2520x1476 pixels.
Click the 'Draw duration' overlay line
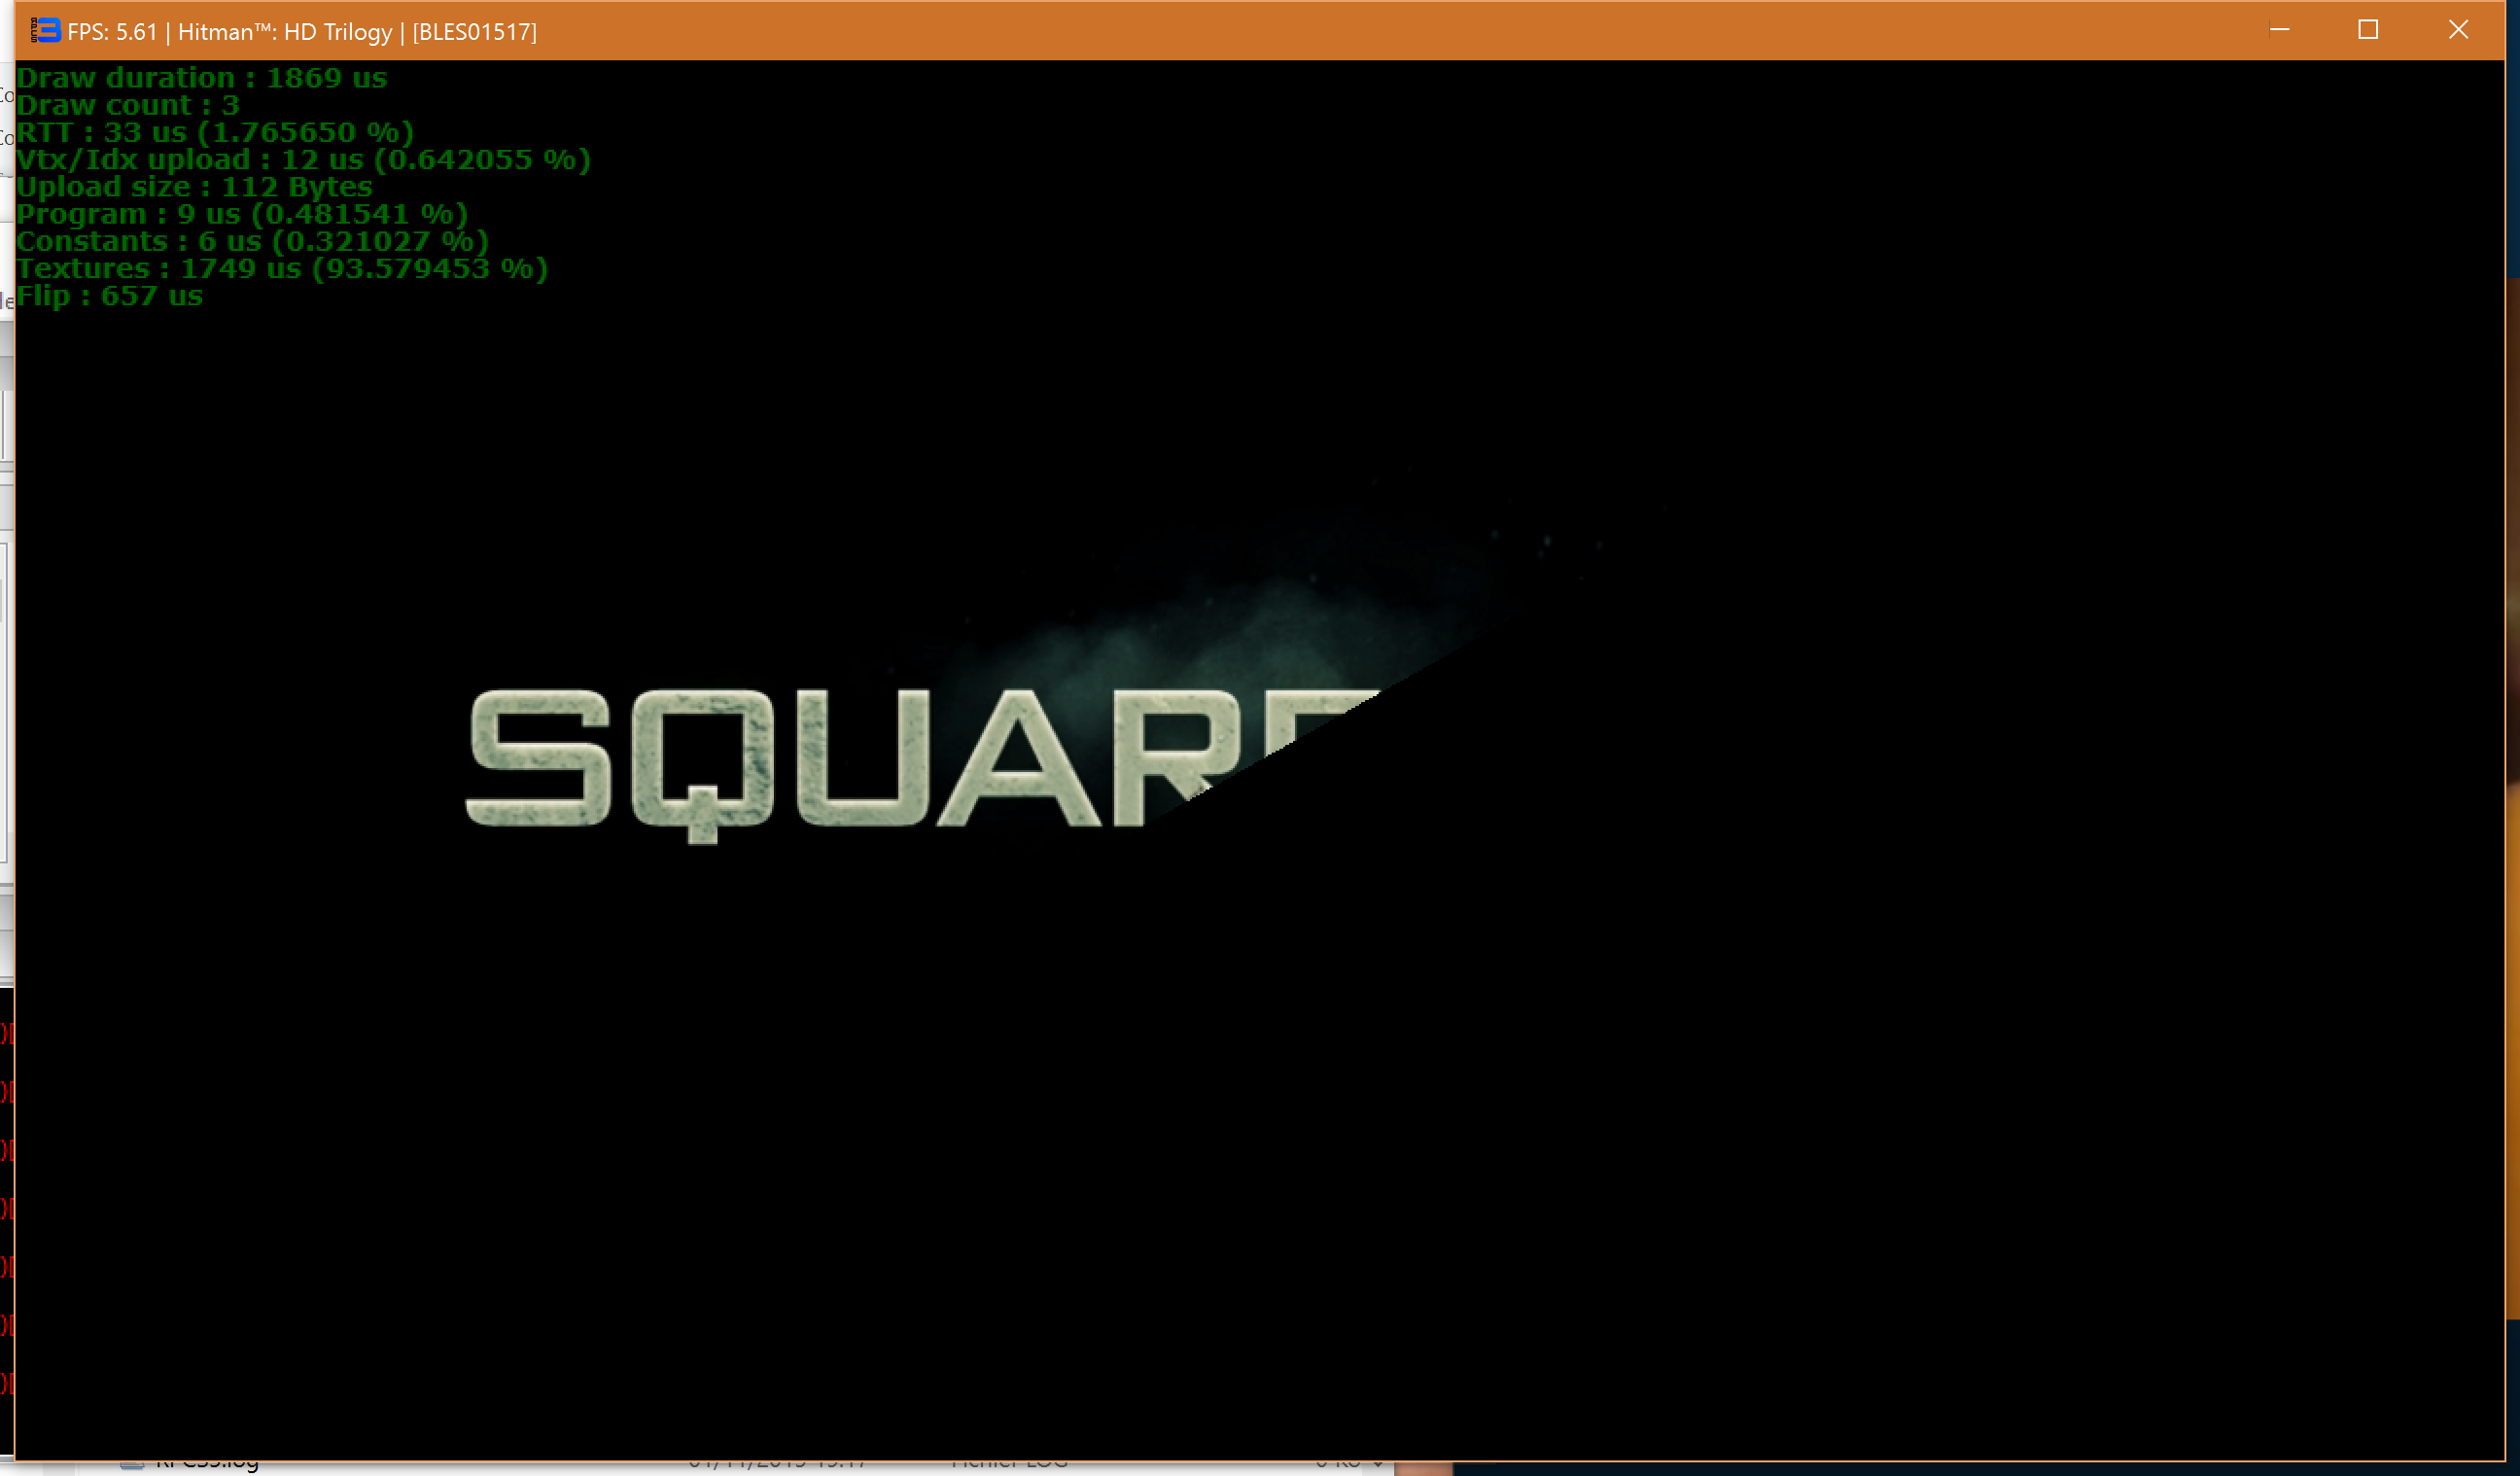[201, 78]
